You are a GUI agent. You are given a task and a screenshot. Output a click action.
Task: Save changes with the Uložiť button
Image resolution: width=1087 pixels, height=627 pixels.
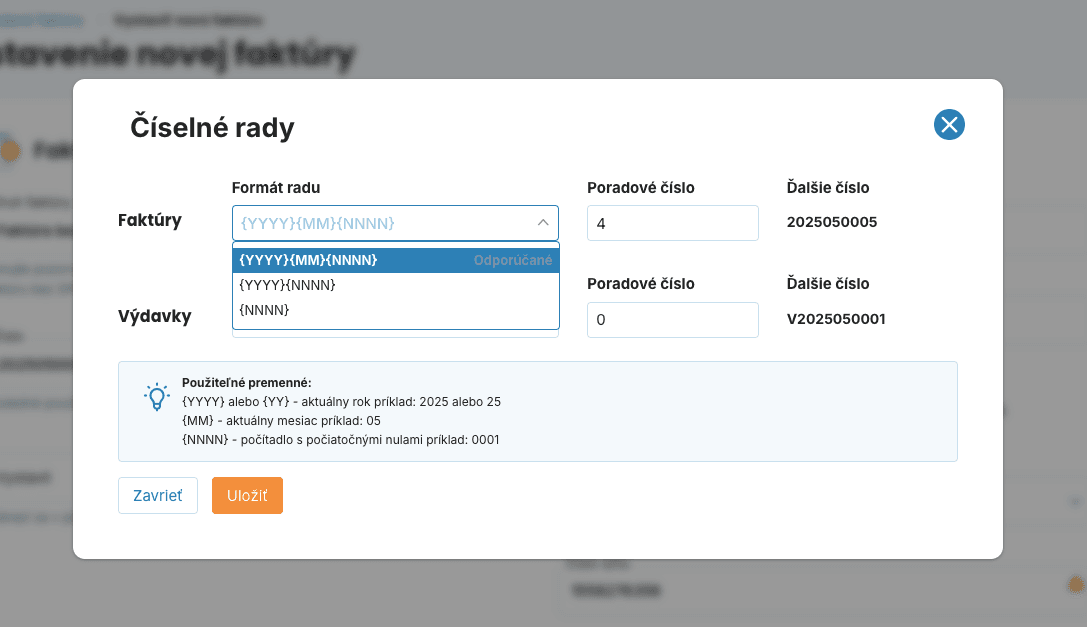[x=247, y=496]
